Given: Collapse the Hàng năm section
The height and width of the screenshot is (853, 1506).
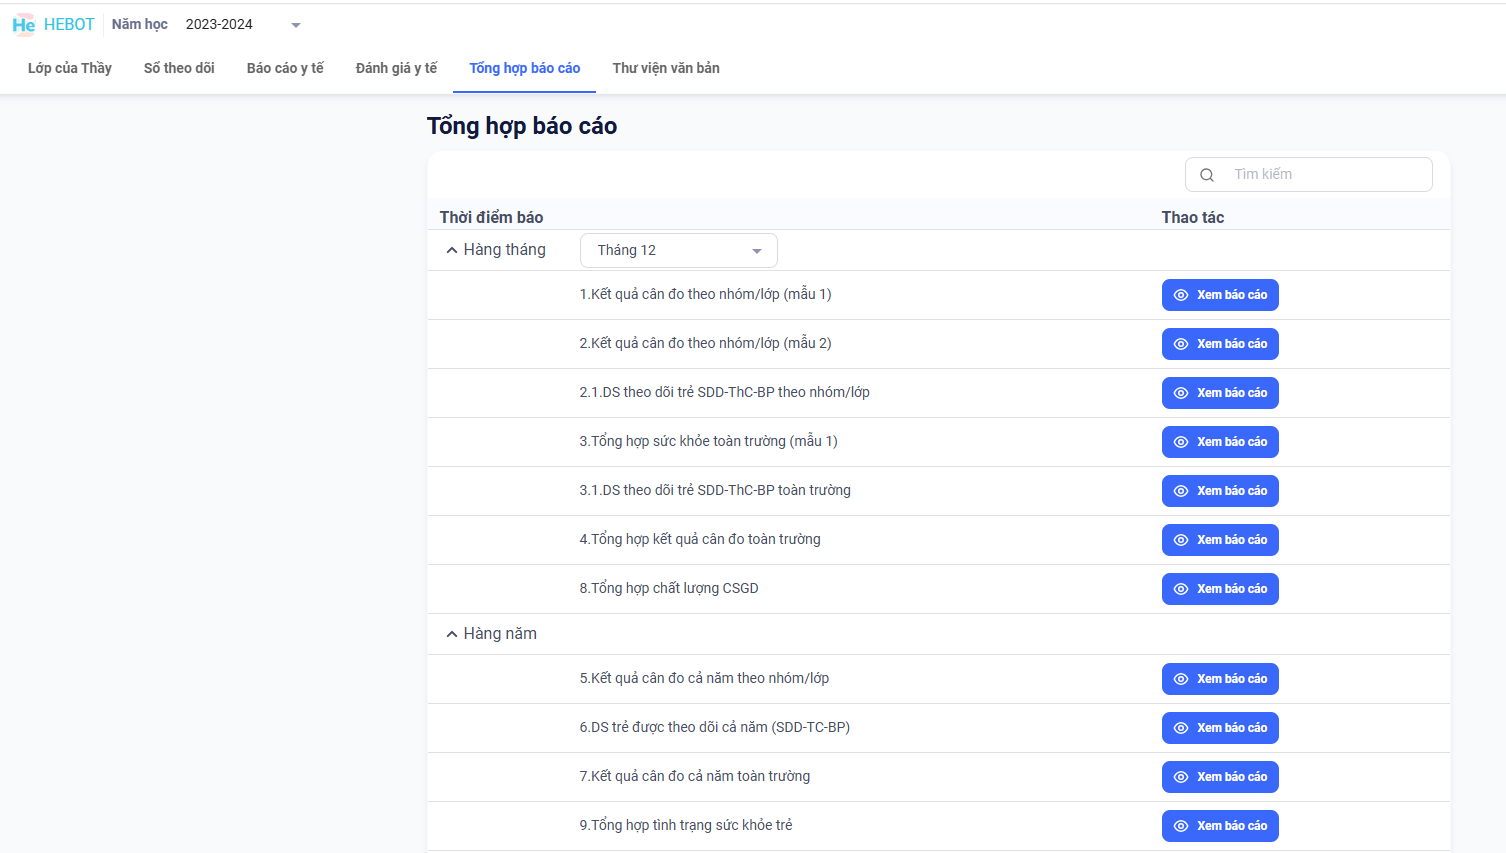Looking at the screenshot, I should 452,634.
